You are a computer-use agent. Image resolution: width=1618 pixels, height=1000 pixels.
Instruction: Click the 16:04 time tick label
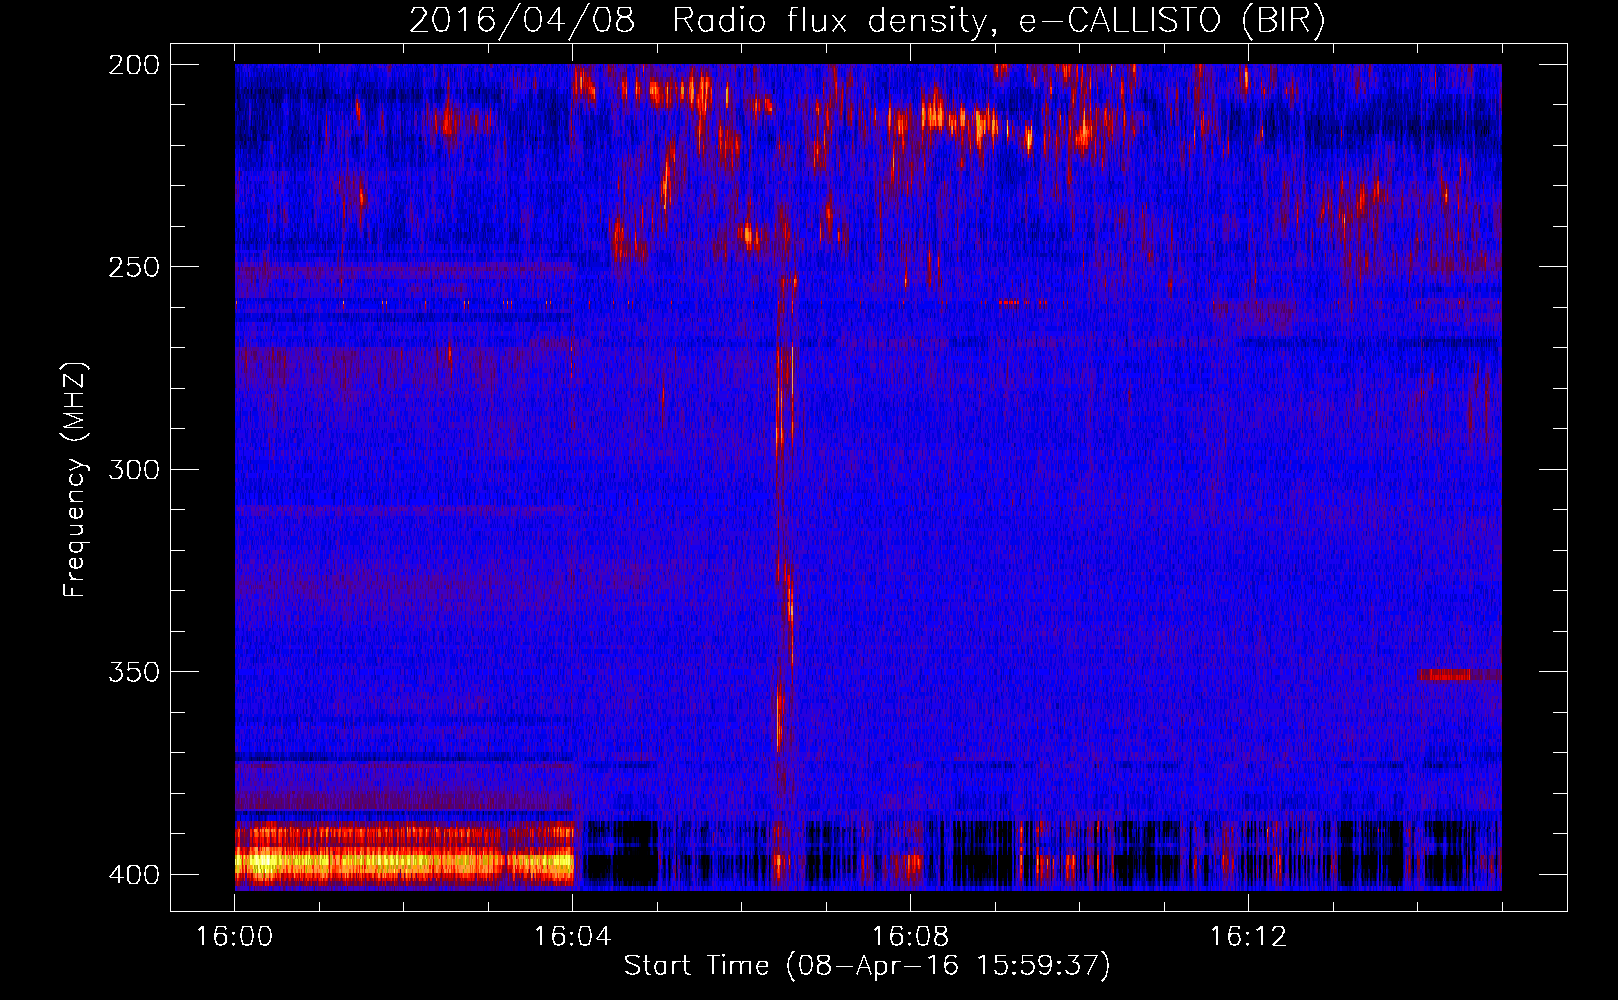572,937
